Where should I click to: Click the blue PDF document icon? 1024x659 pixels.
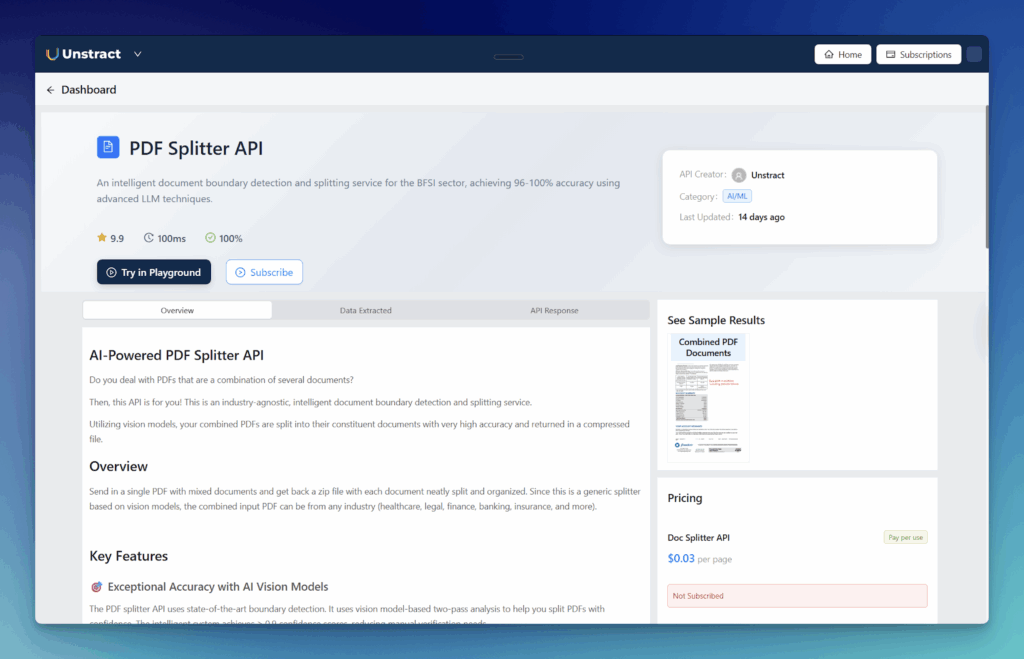click(108, 148)
